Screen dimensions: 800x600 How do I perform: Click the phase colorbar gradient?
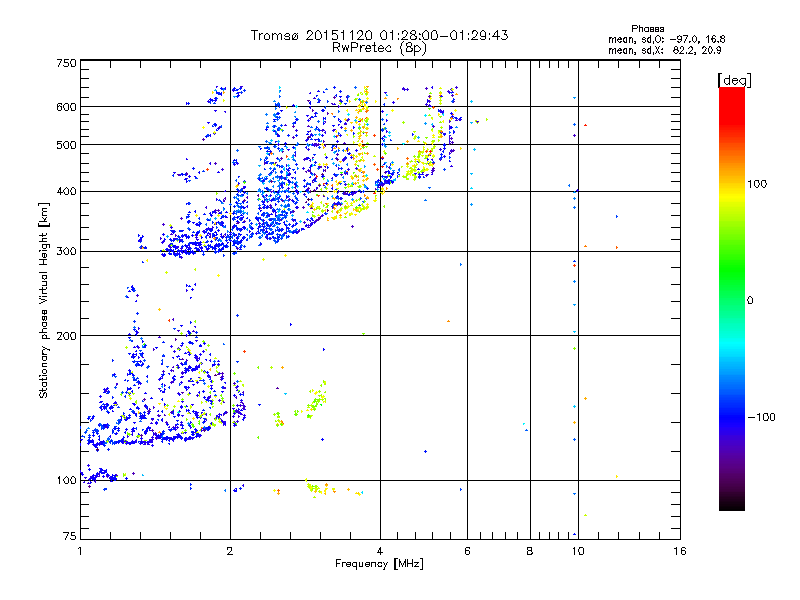tap(732, 298)
